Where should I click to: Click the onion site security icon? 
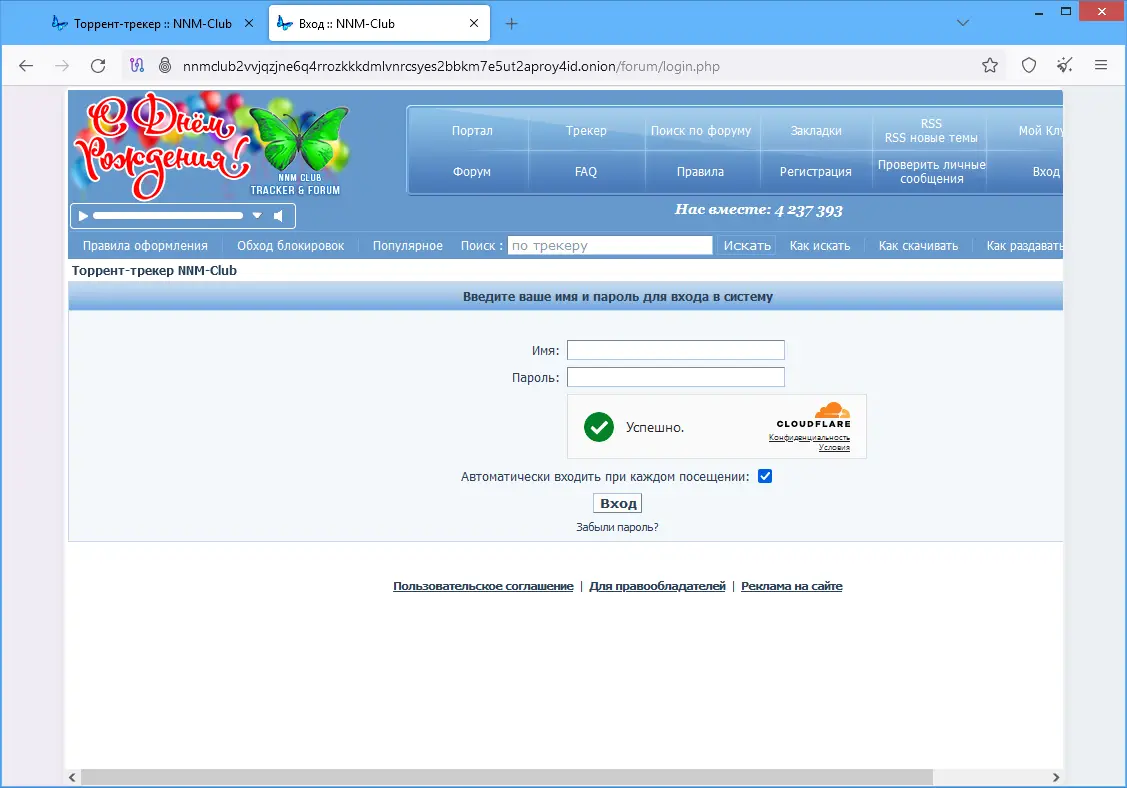click(x=165, y=66)
